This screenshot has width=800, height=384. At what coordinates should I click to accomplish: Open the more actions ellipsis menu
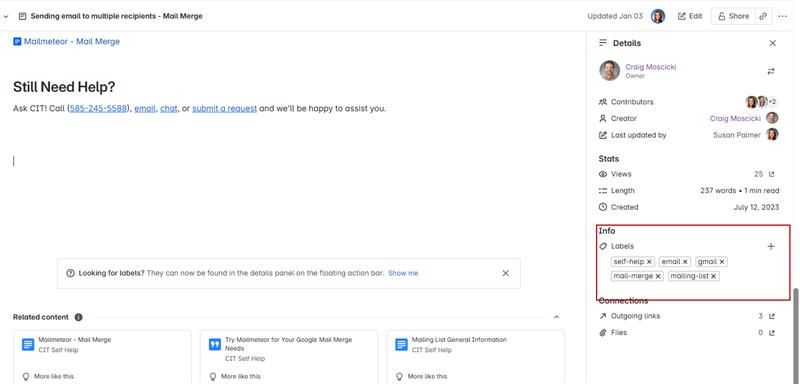[x=782, y=16]
